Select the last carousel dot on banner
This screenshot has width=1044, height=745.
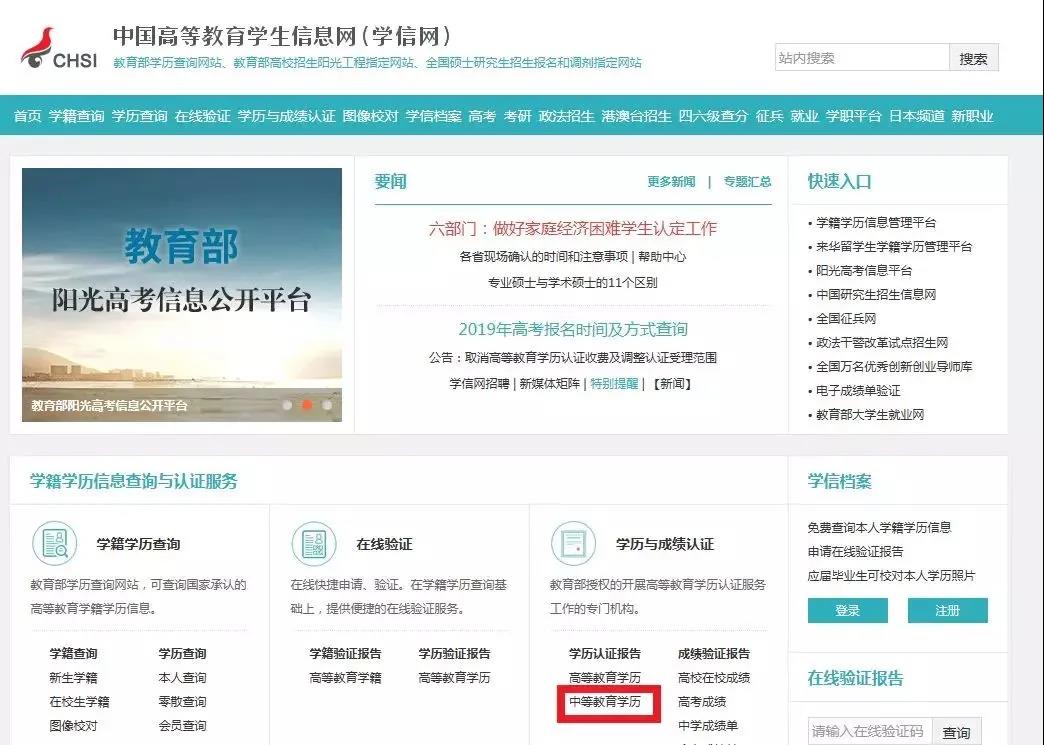click(x=327, y=405)
